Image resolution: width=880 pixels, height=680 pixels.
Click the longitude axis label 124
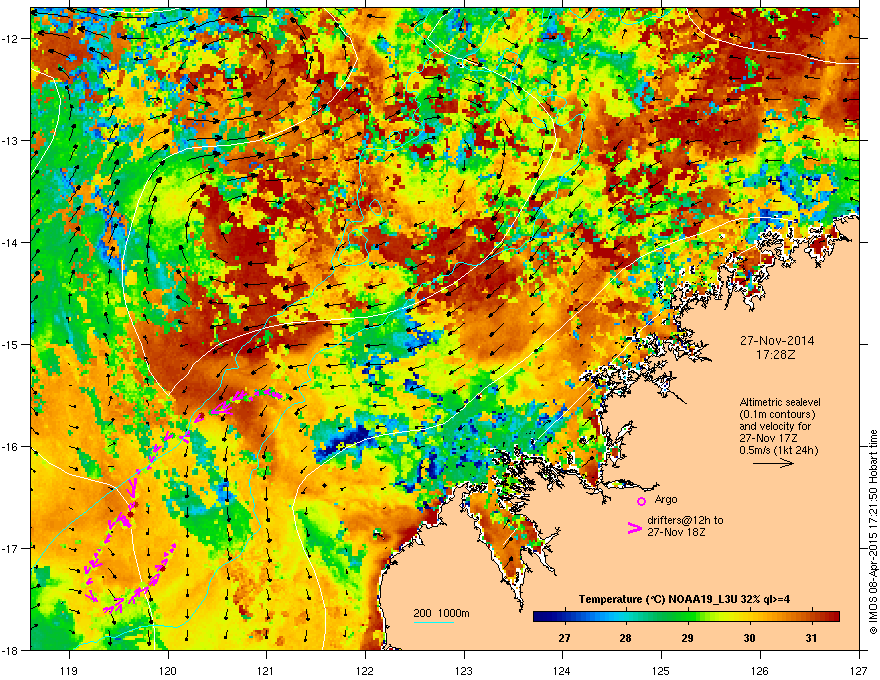[x=562, y=670]
